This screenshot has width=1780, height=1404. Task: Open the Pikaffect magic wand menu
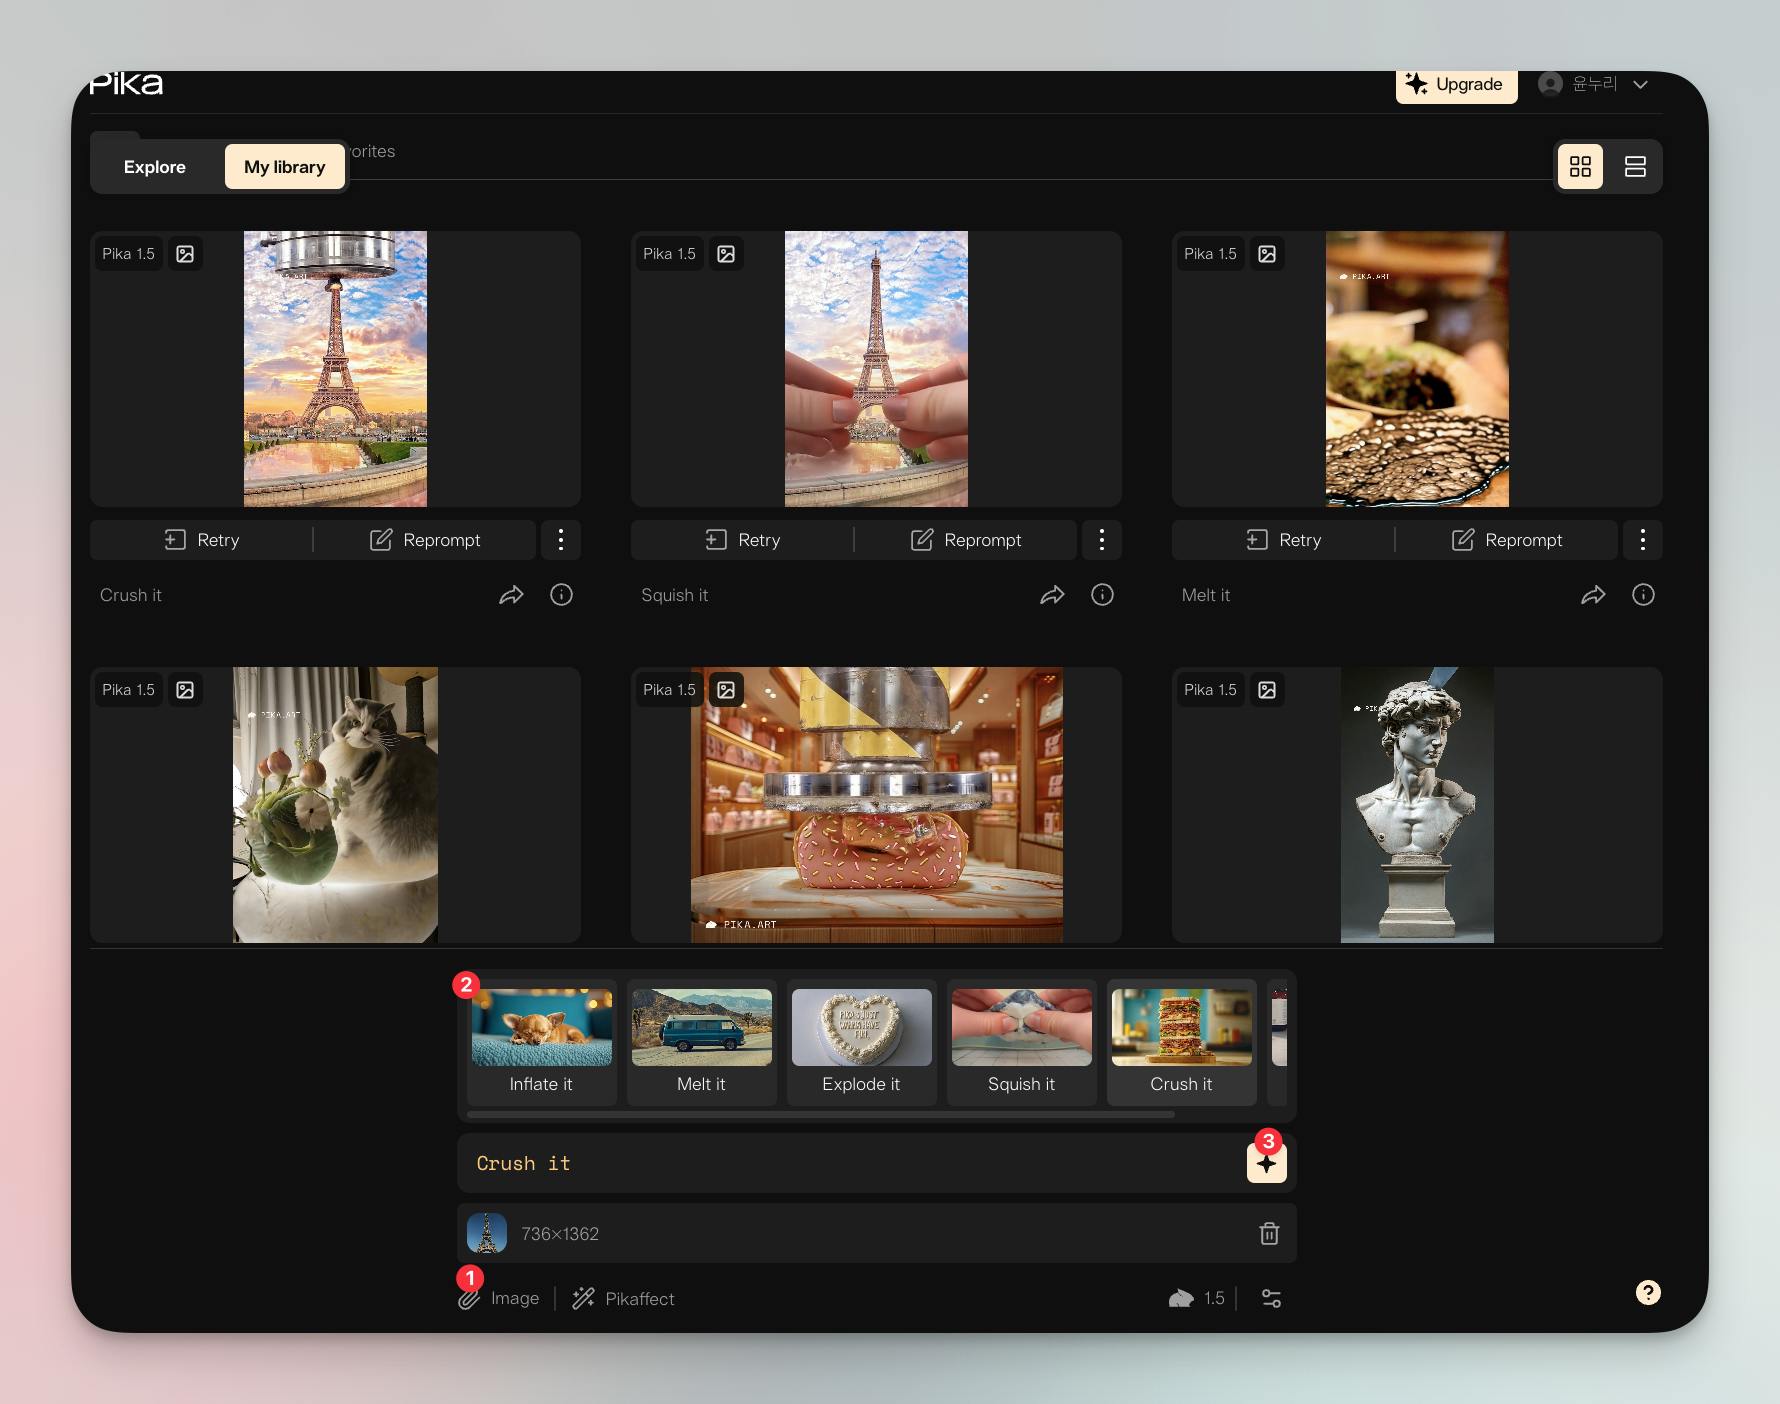tap(623, 1299)
